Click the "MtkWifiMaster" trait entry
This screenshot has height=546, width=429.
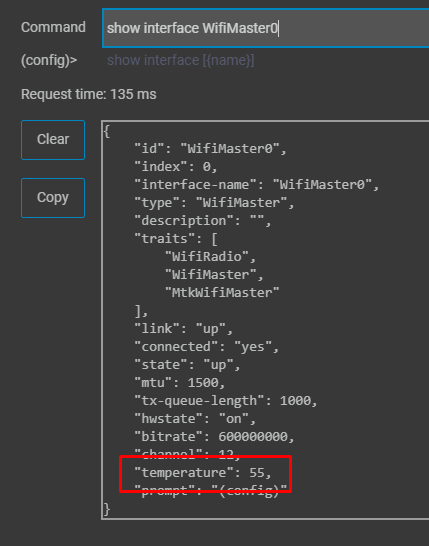click(222, 292)
